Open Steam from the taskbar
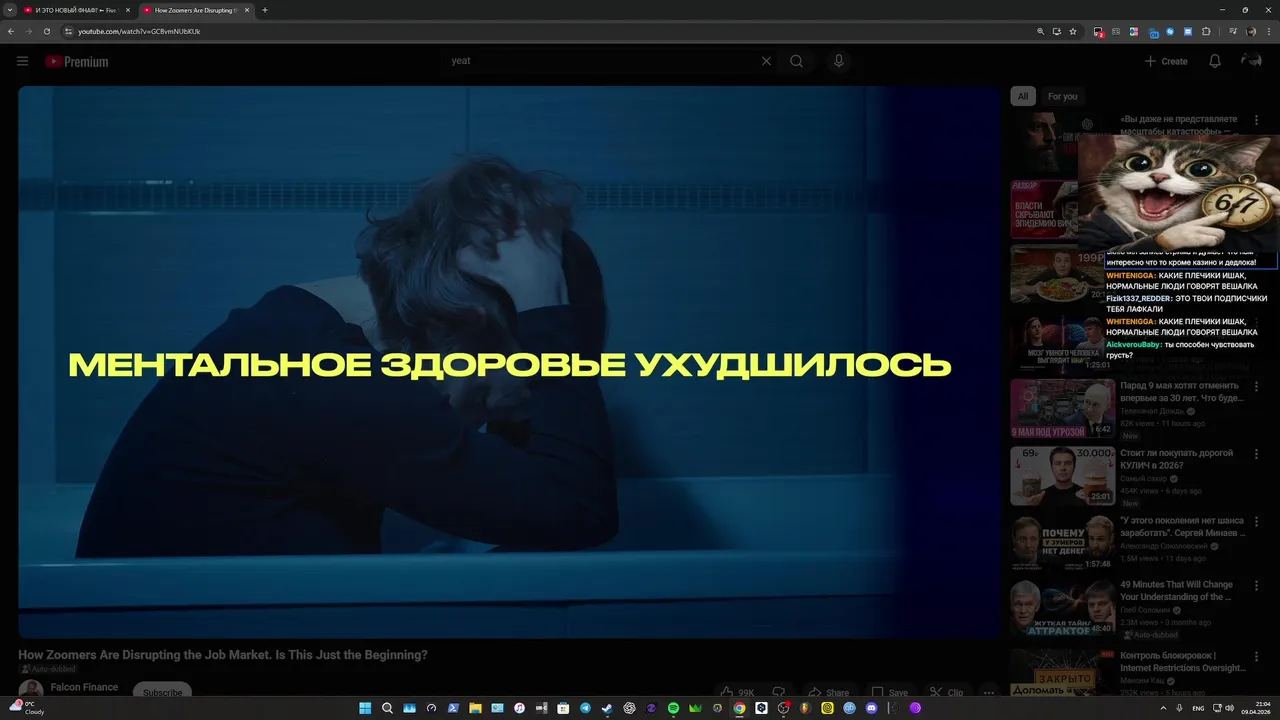1280x720 pixels. tap(607, 708)
